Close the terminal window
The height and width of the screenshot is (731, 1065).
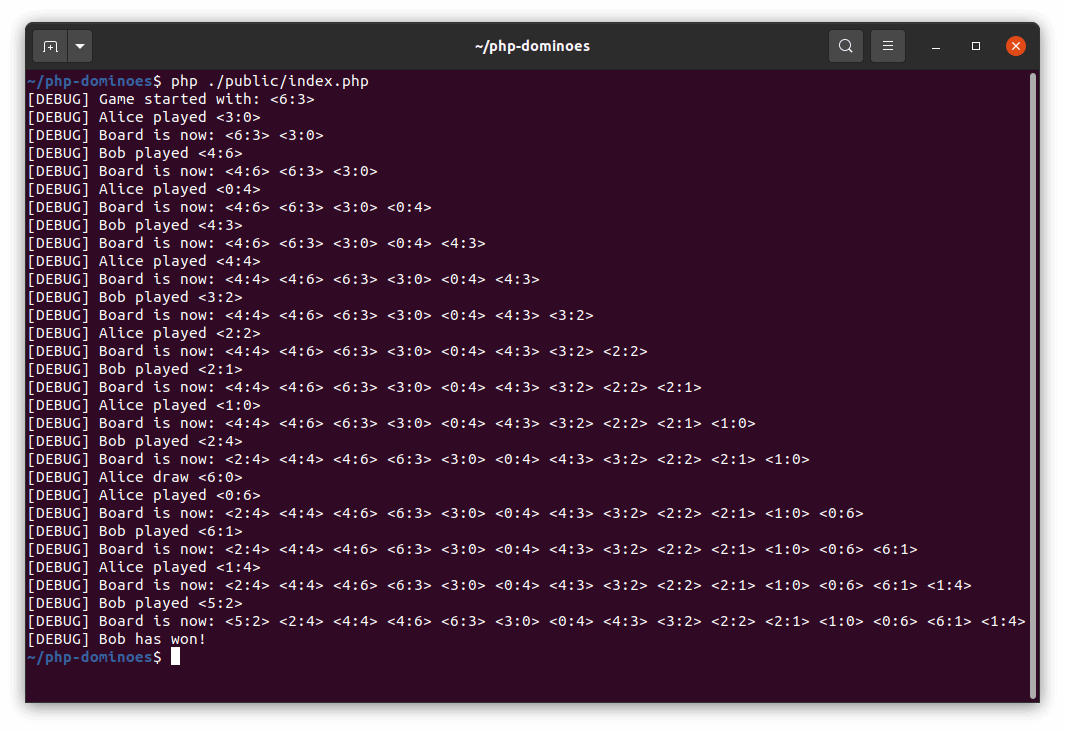click(1016, 46)
